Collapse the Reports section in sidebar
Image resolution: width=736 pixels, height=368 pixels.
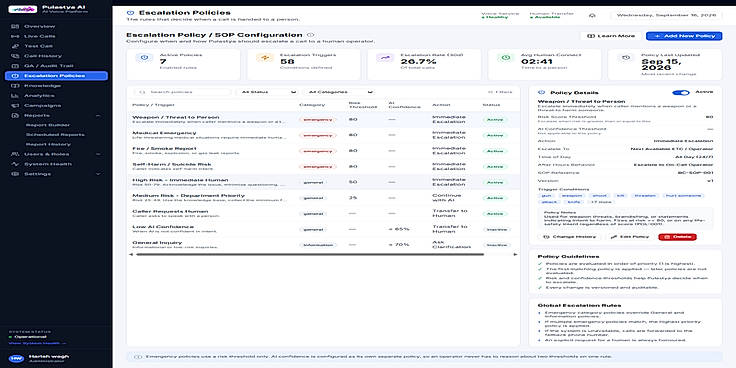coord(98,115)
